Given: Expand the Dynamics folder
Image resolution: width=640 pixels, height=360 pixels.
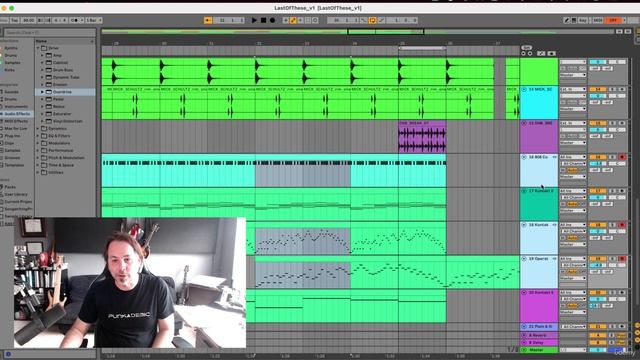Looking at the screenshot, I should (38, 129).
